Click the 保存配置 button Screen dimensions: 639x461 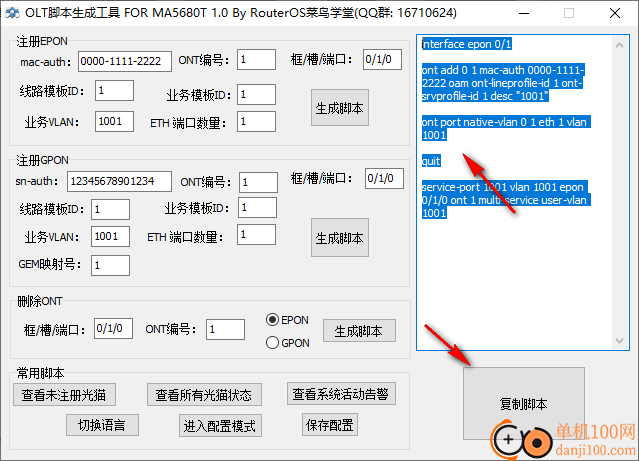click(x=330, y=425)
